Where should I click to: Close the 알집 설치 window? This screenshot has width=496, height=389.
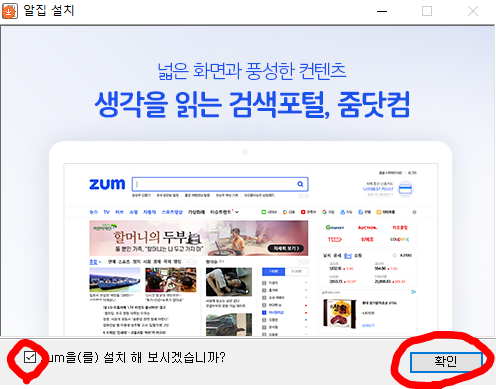(x=473, y=11)
